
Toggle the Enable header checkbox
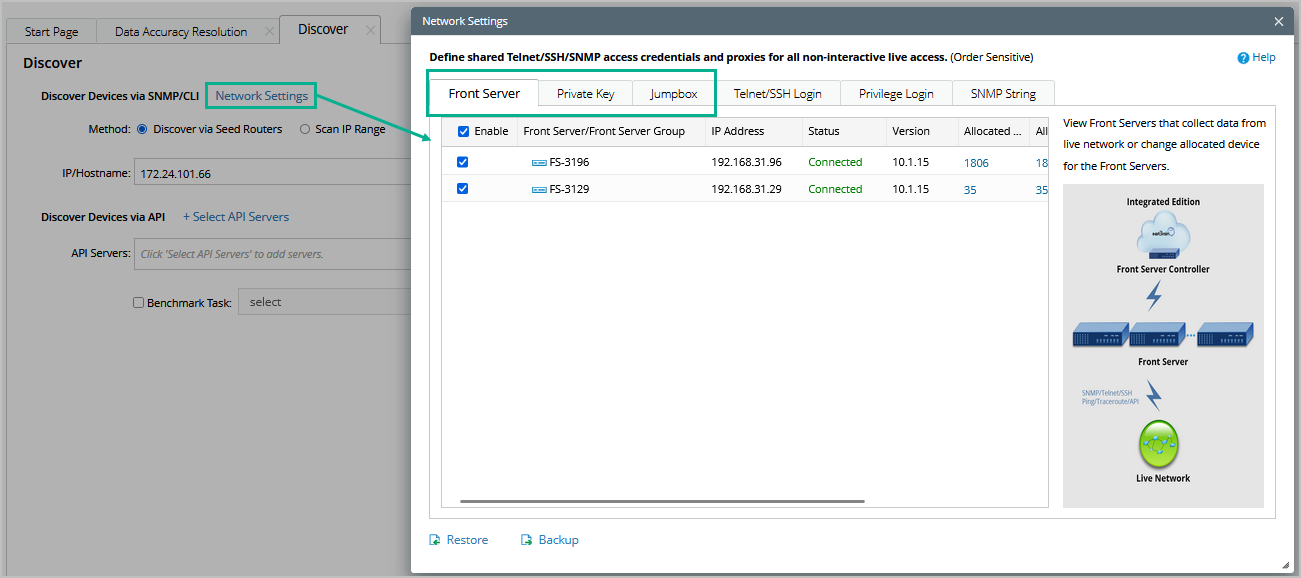pyautogui.click(x=463, y=131)
